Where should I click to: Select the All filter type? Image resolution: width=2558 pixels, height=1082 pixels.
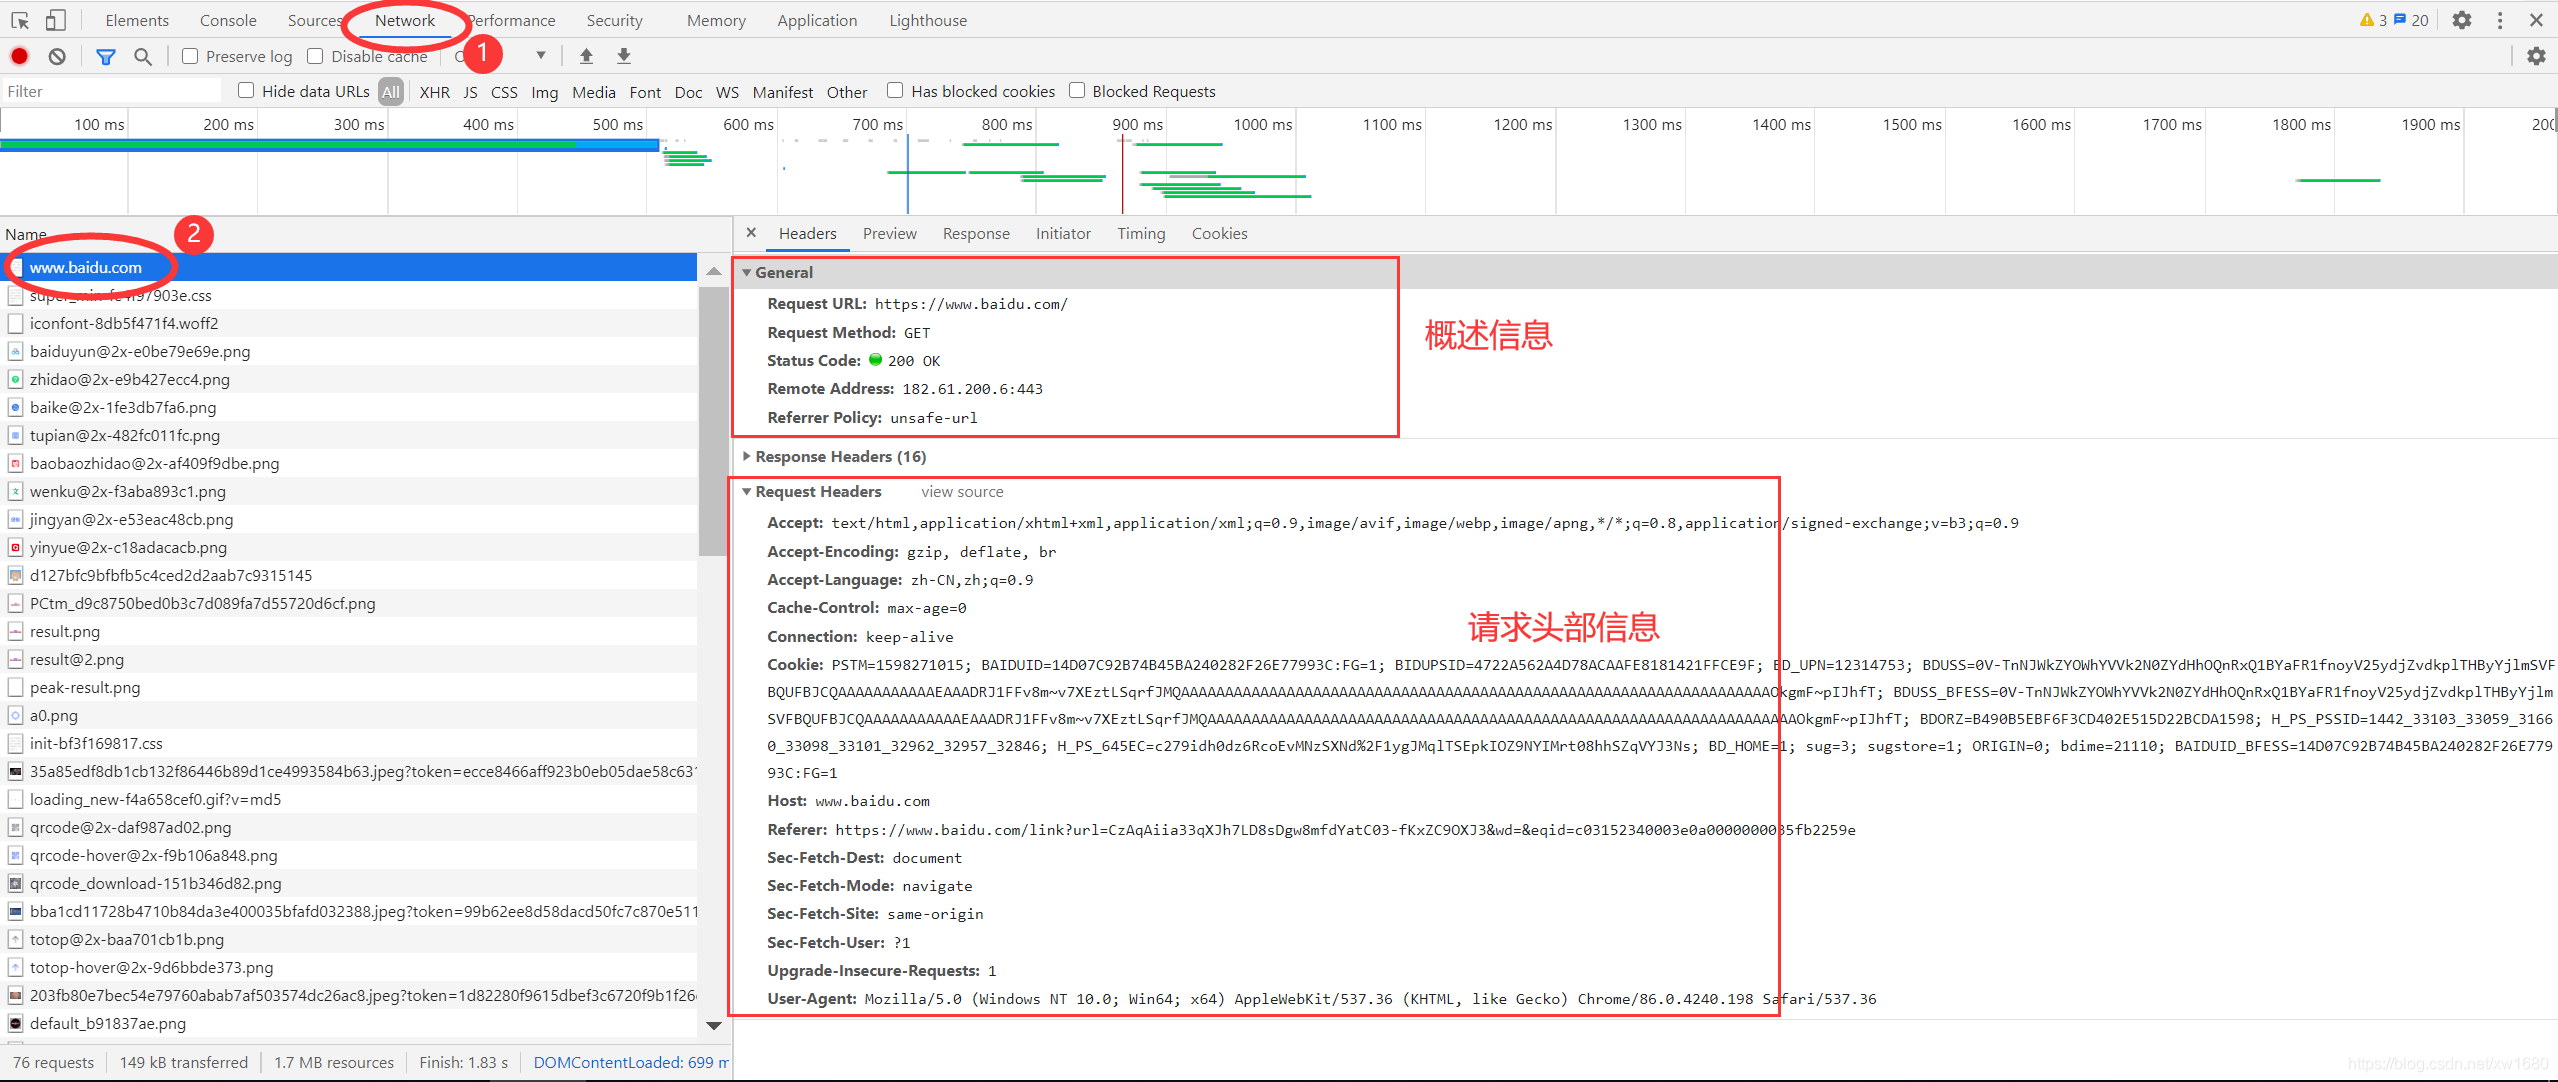[391, 92]
